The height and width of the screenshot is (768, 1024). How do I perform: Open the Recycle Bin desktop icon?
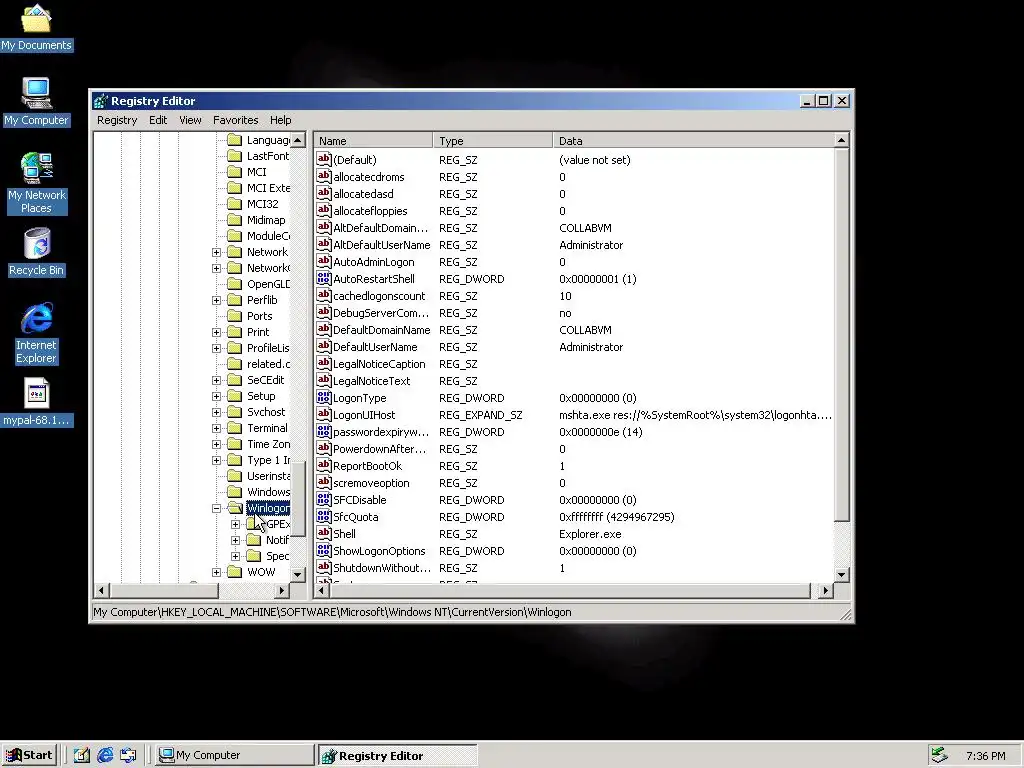[37, 252]
